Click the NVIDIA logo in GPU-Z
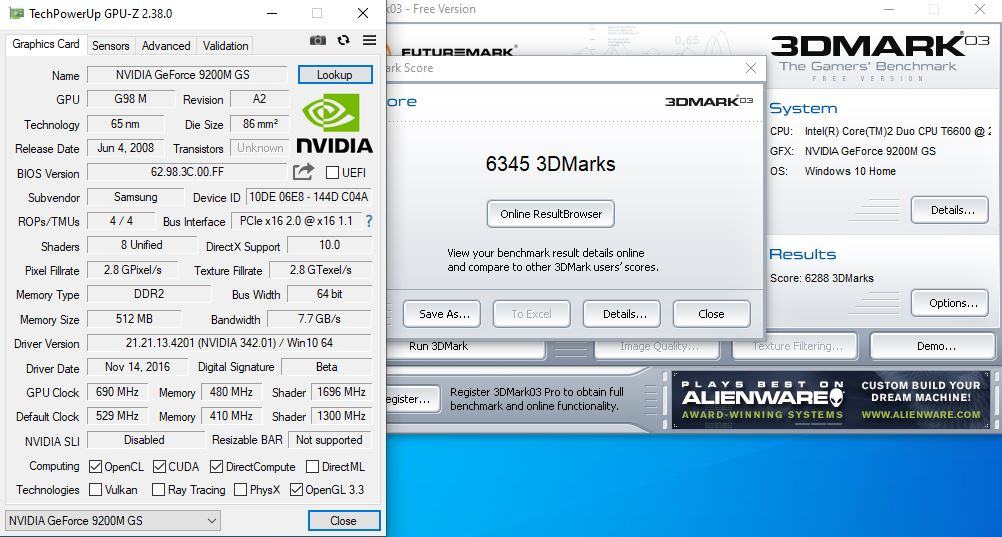The image size is (1002, 537). tap(334, 123)
